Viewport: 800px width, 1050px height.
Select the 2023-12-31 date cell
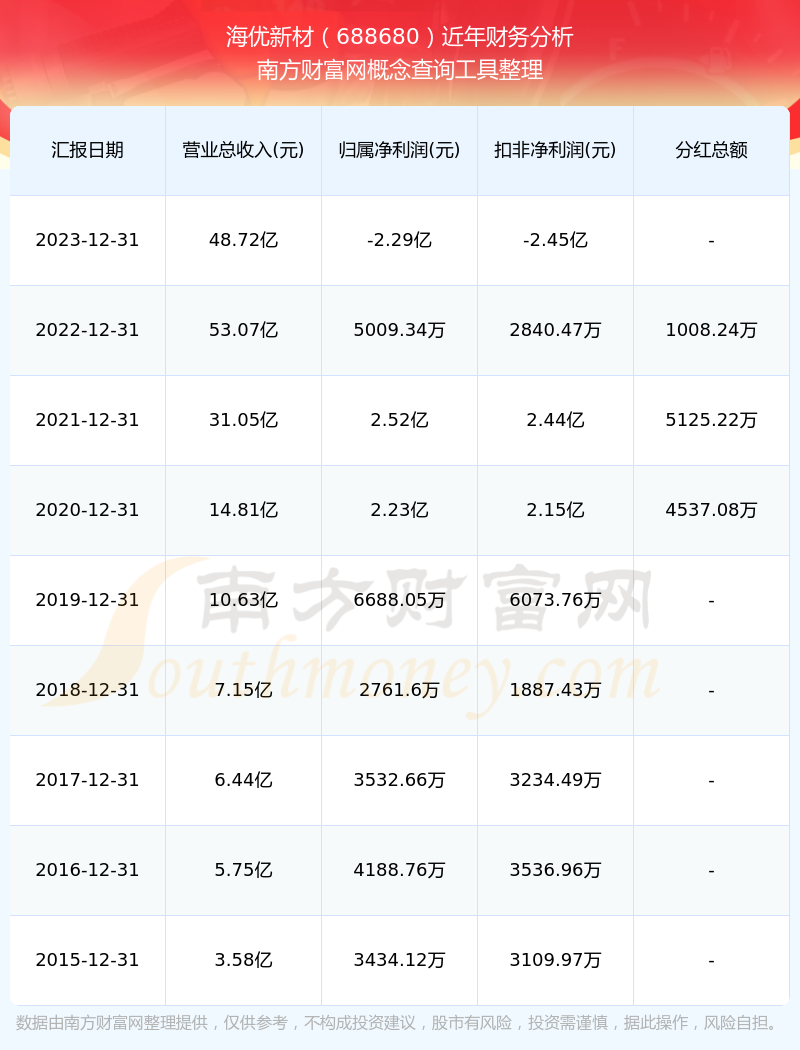point(88,240)
